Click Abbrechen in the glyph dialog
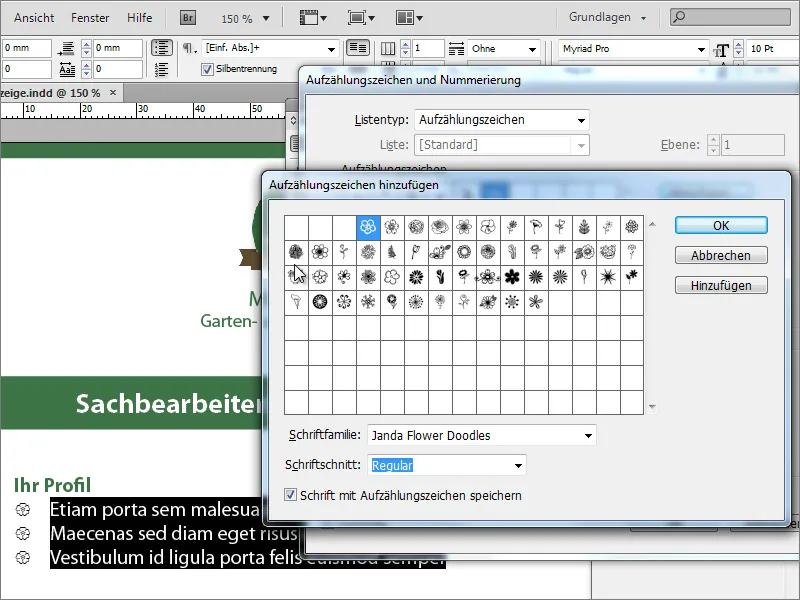The image size is (800, 600). (721, 255)
